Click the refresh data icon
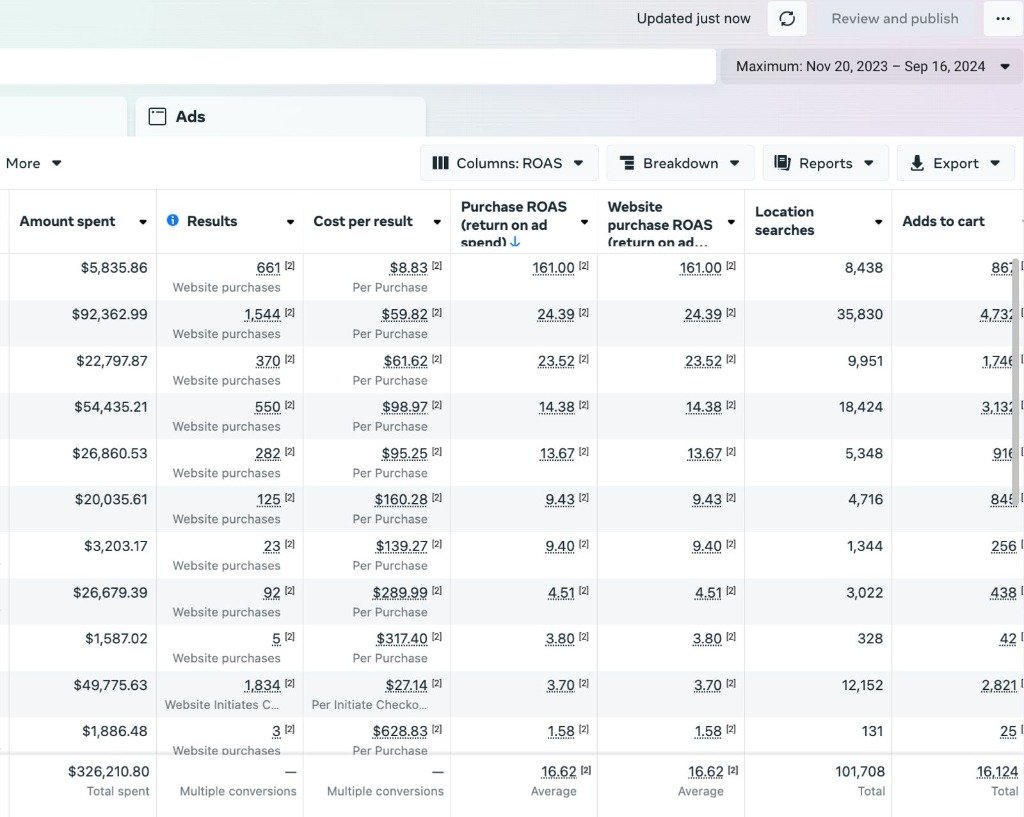Image resolution: width=1024 pixels, height=817 pixels. click(787, 18)
